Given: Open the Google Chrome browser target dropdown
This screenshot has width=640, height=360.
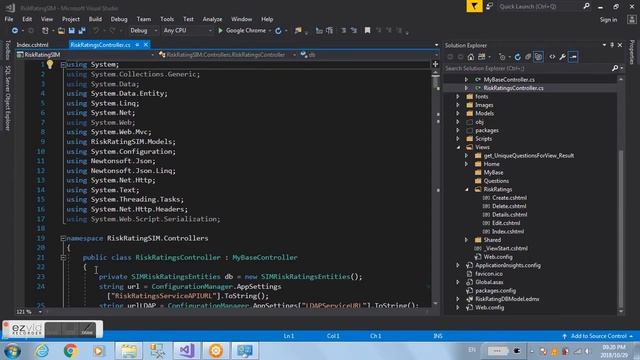Looking at the screenshot, I should (269, 31).
